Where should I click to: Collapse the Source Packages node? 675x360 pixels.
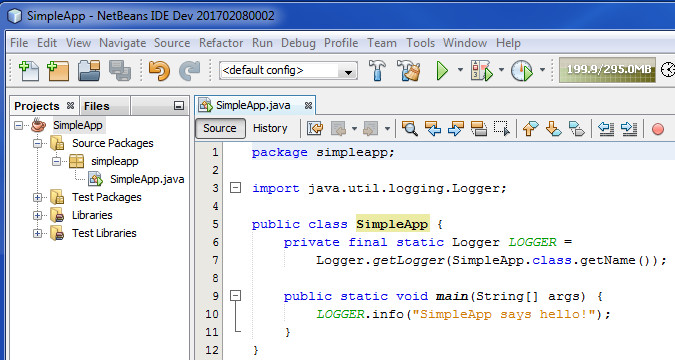38,143
